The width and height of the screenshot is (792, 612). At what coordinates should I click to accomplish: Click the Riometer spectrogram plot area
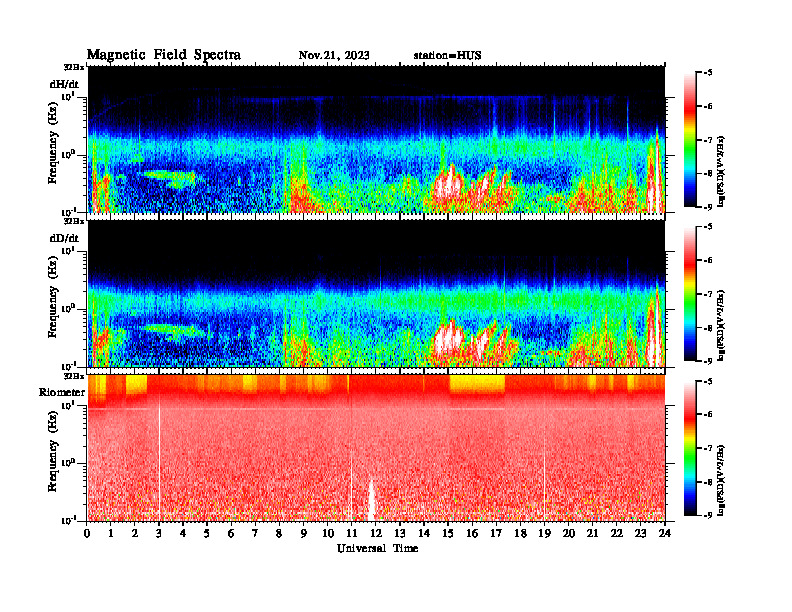[x=376, y=447]
